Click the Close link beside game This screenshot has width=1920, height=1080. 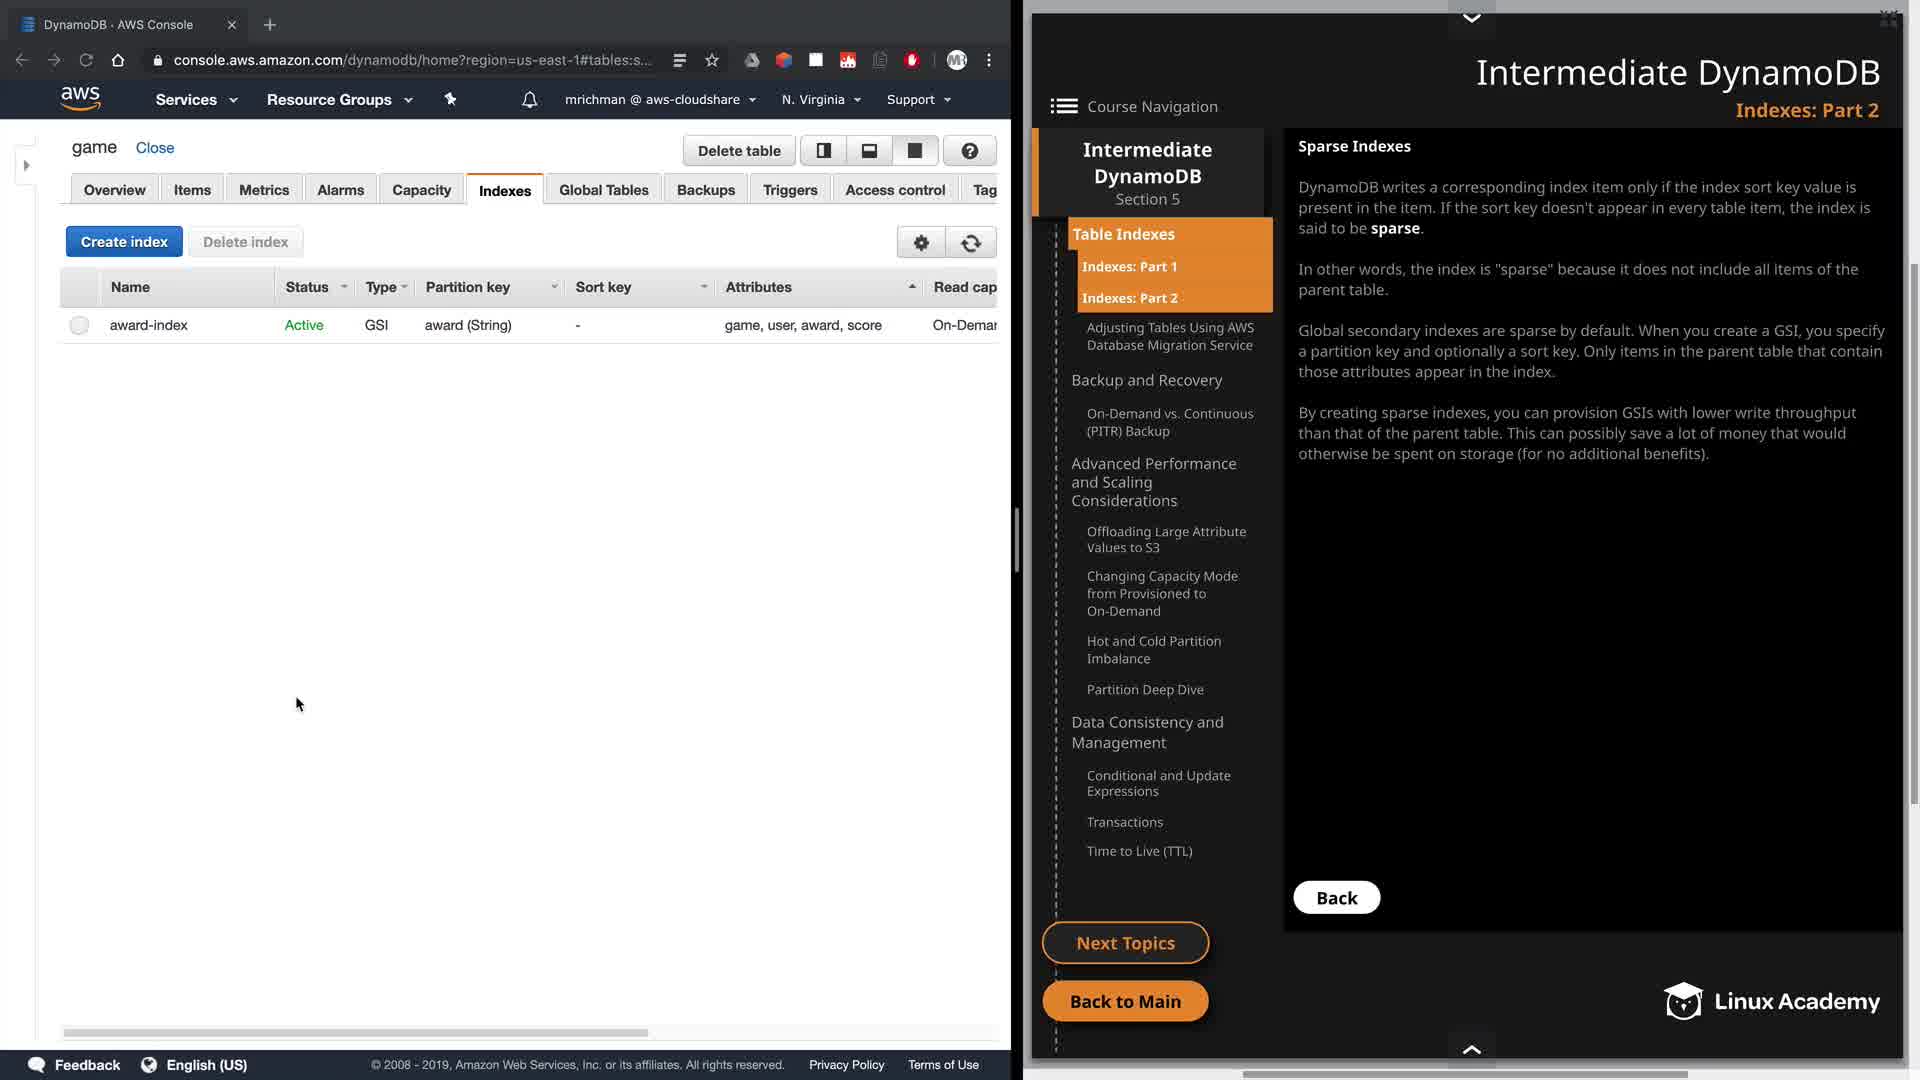(155, 148)
